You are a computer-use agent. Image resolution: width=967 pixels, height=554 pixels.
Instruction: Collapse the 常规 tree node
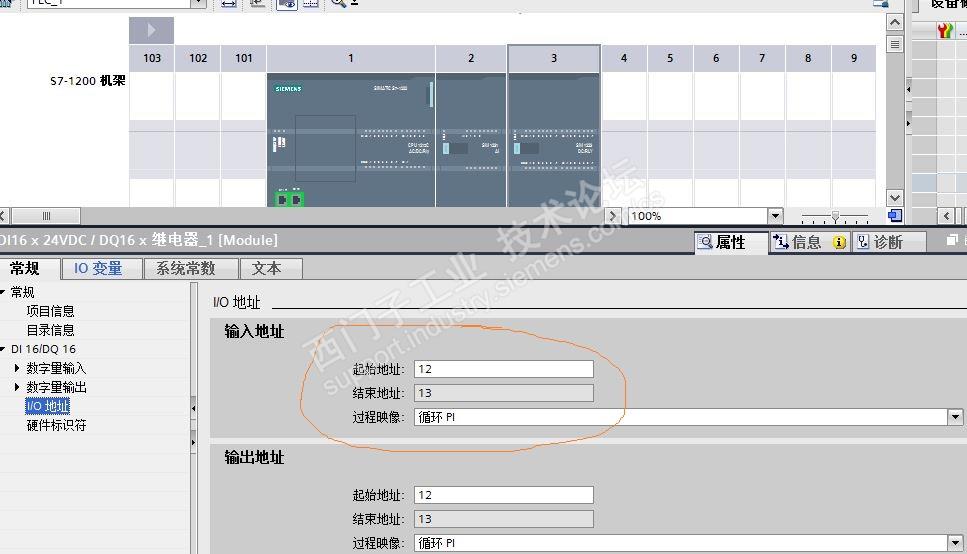coord(3,292)
